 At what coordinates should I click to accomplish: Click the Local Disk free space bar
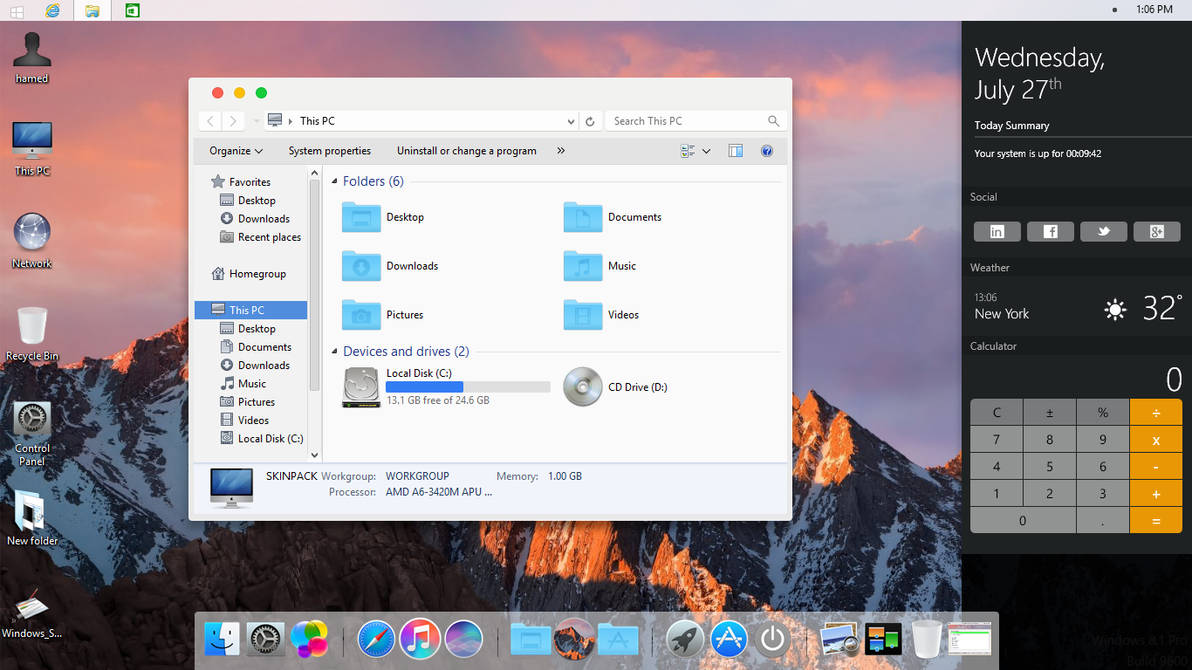click(x=466, y=386)
